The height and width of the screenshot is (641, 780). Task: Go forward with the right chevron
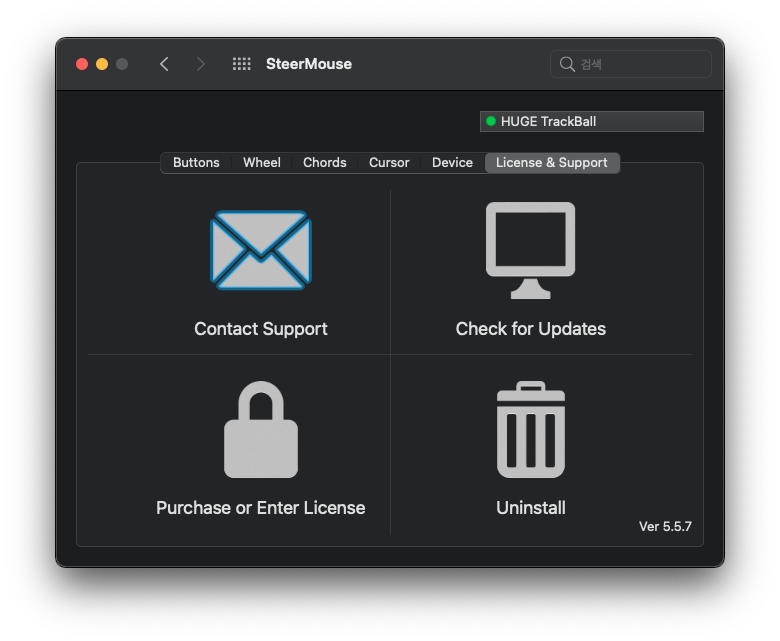tap(200, 64)
